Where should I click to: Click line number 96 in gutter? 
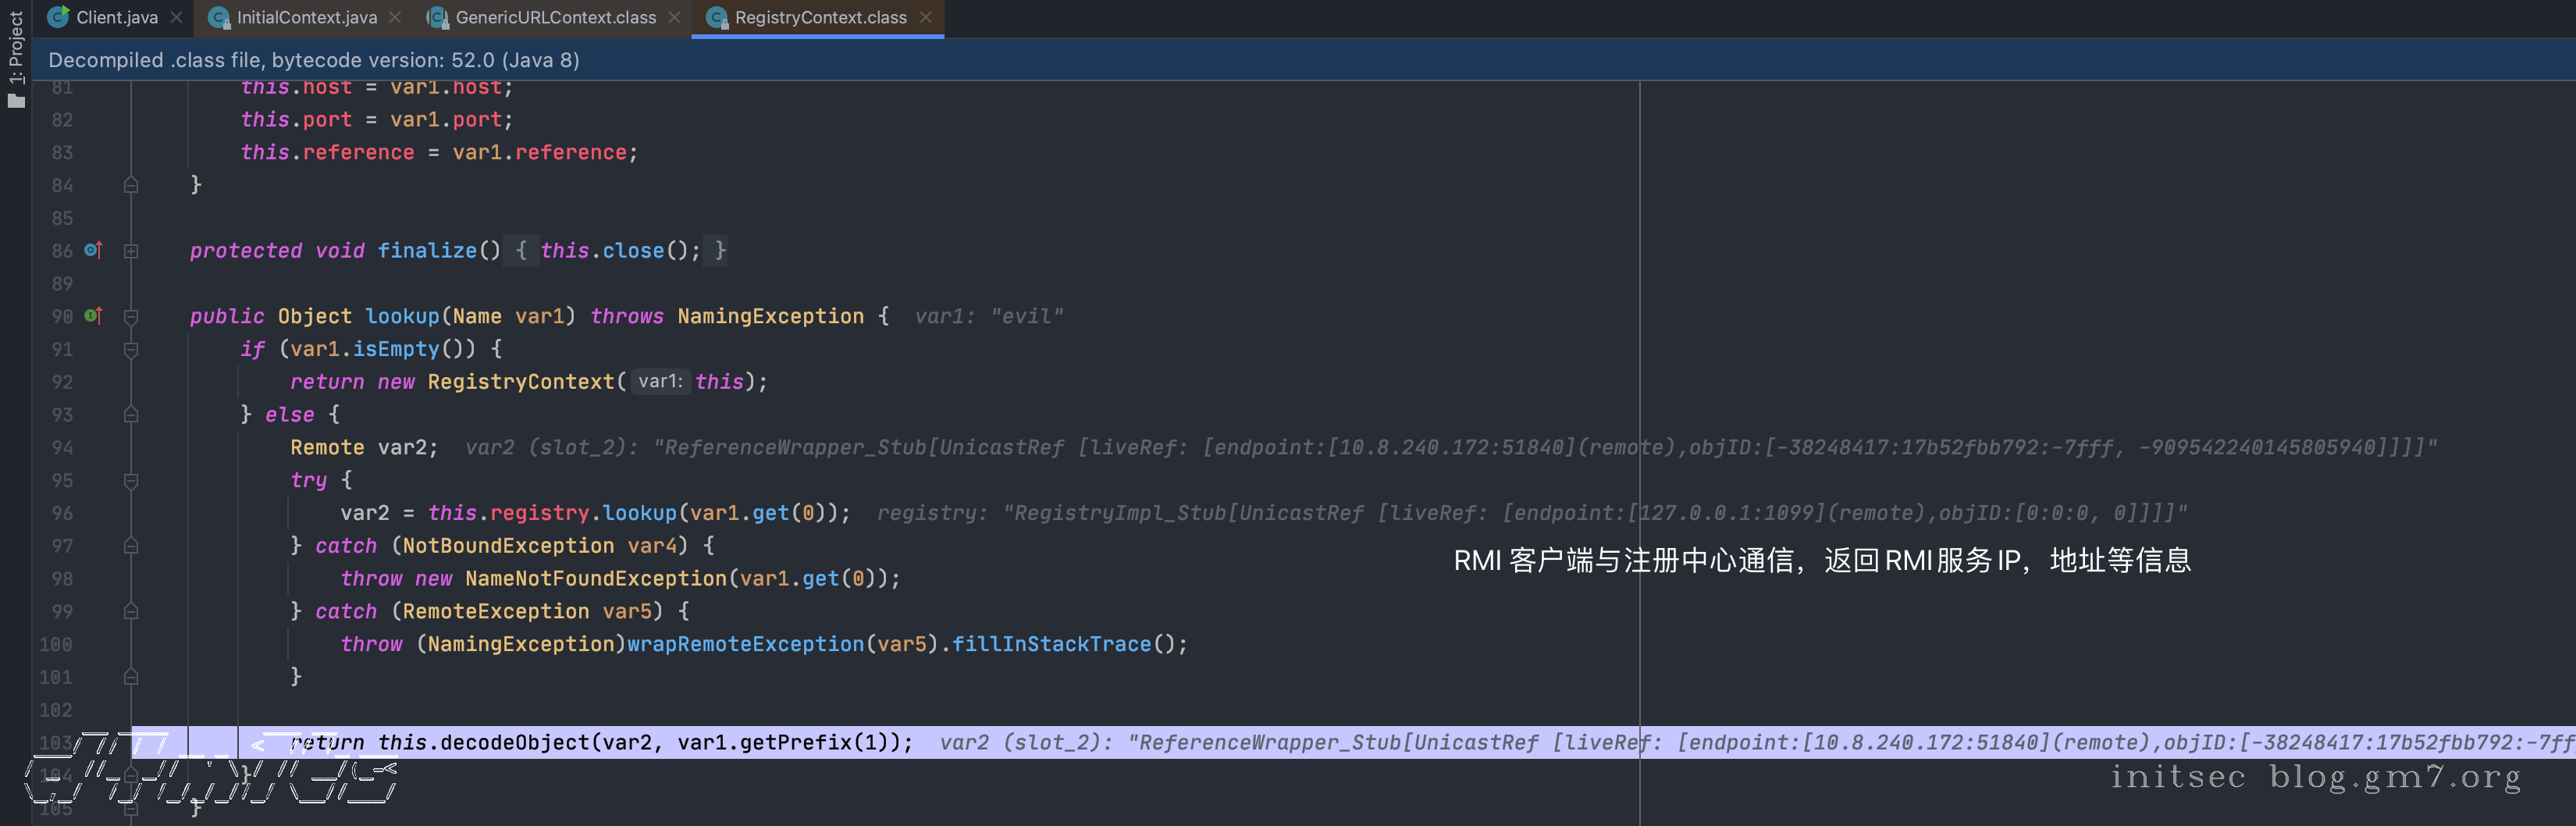(x=62, y=513)
